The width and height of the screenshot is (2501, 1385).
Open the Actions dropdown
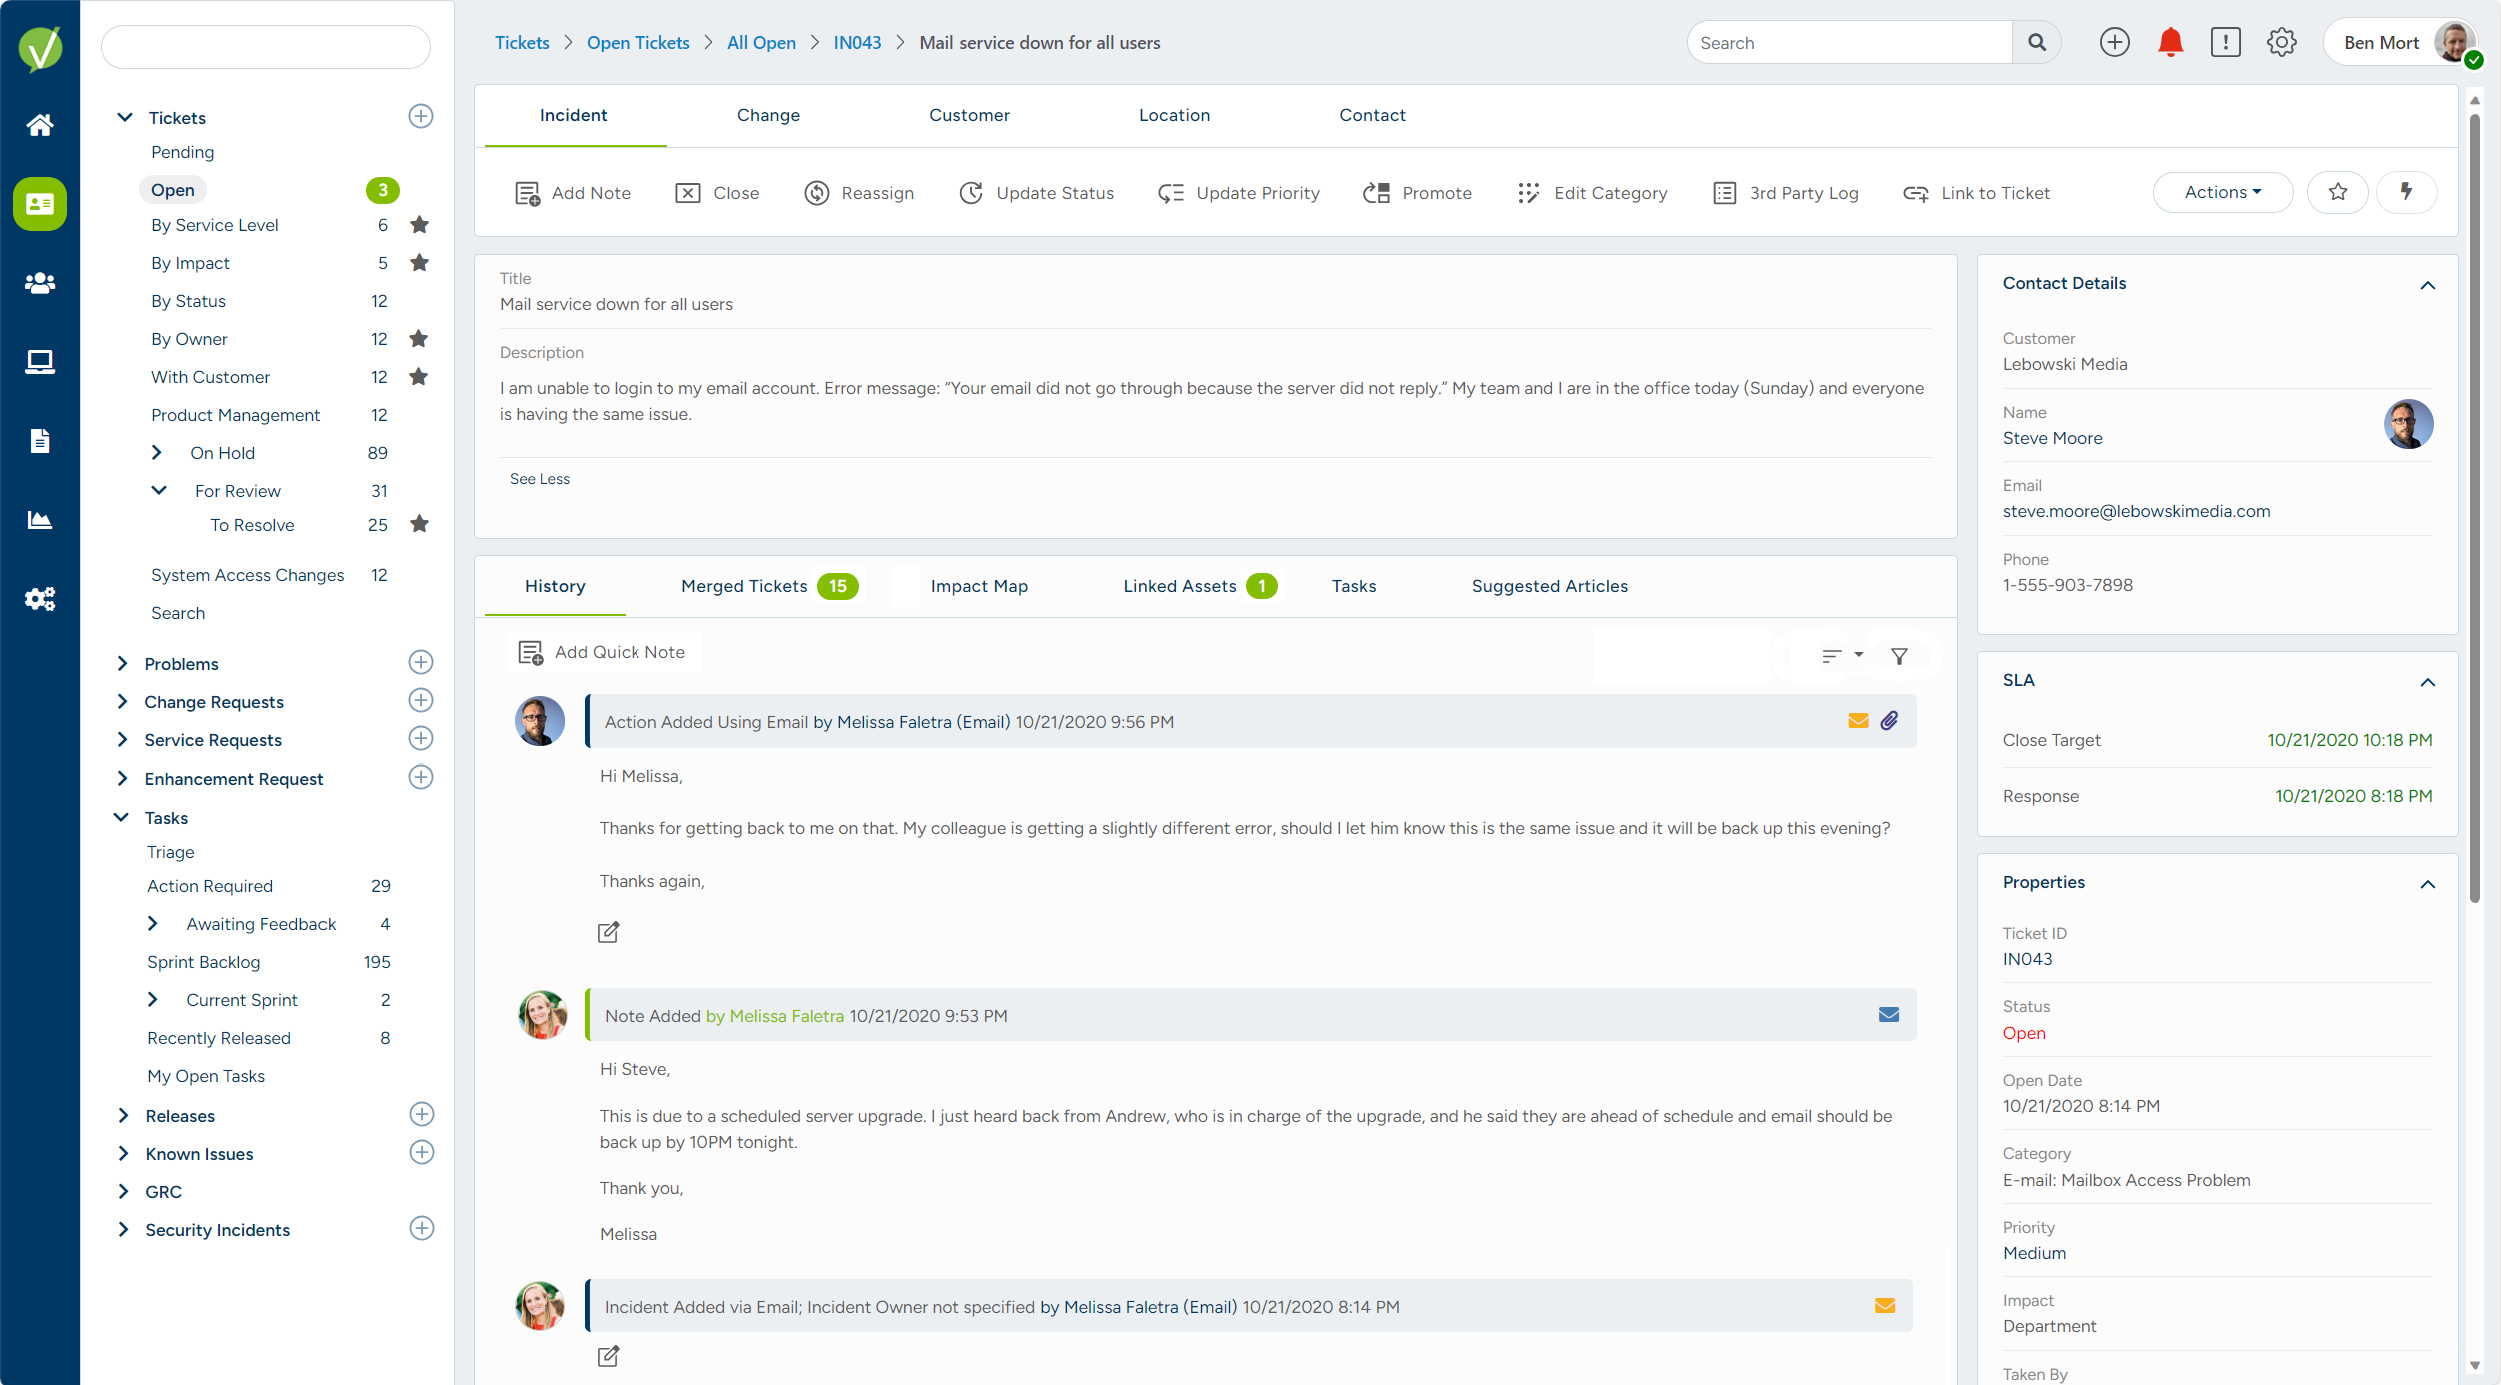coord(2222,192)
